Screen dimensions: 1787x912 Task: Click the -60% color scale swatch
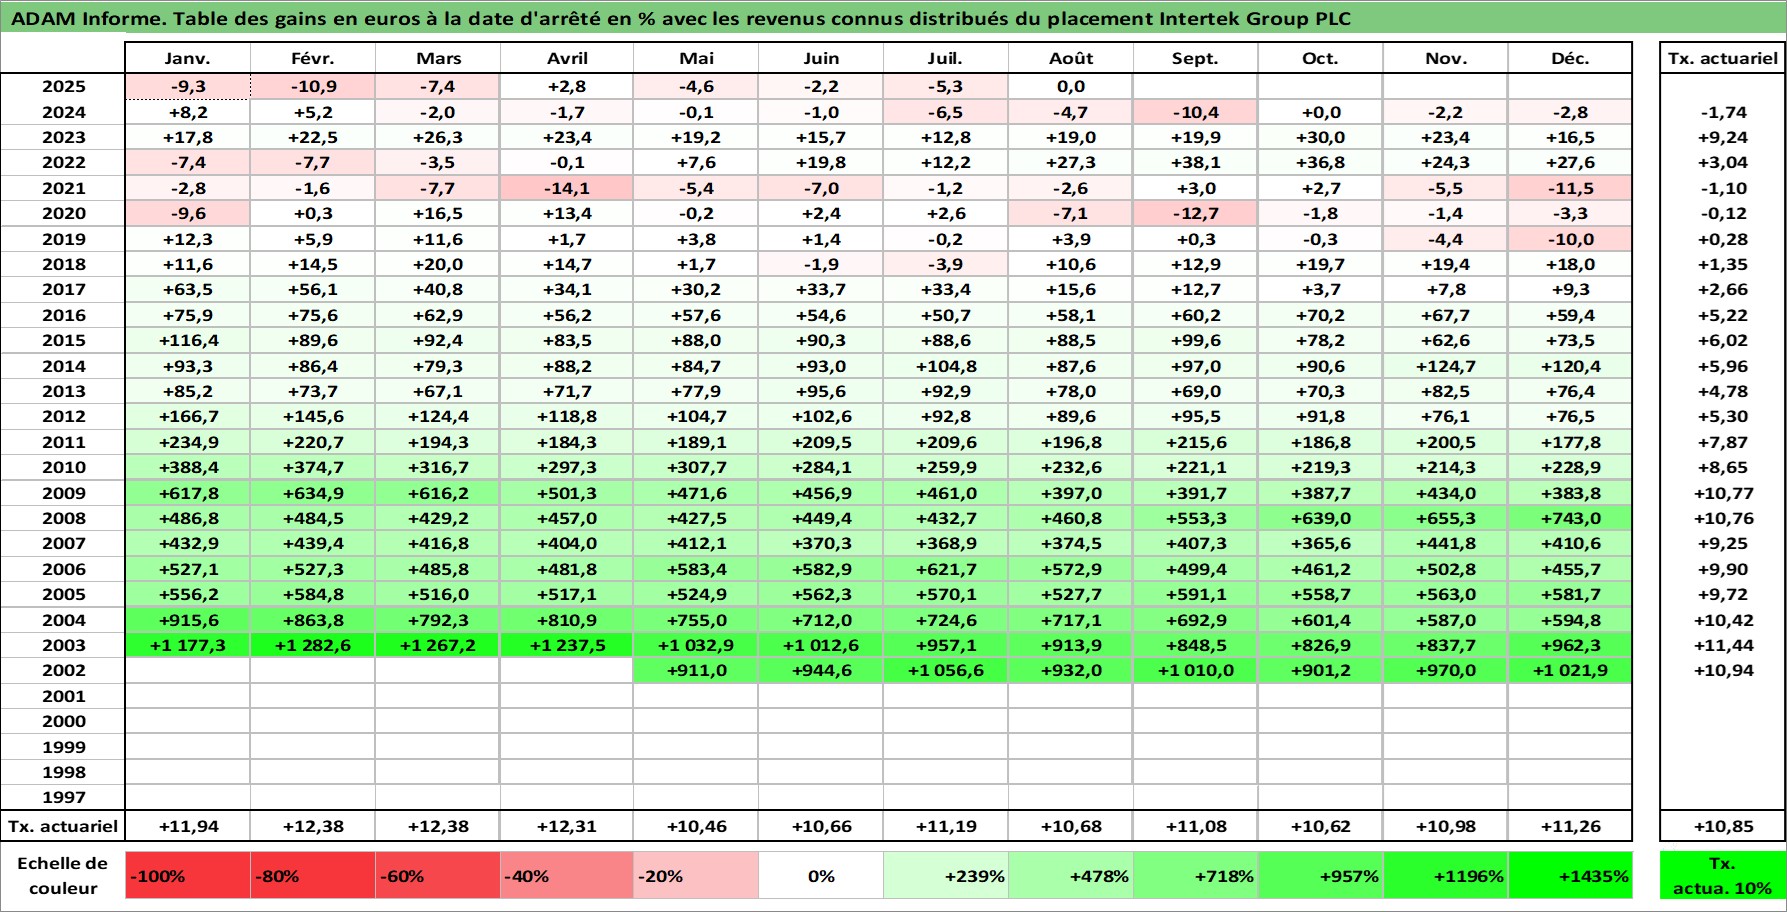click(x=437, y=876)
